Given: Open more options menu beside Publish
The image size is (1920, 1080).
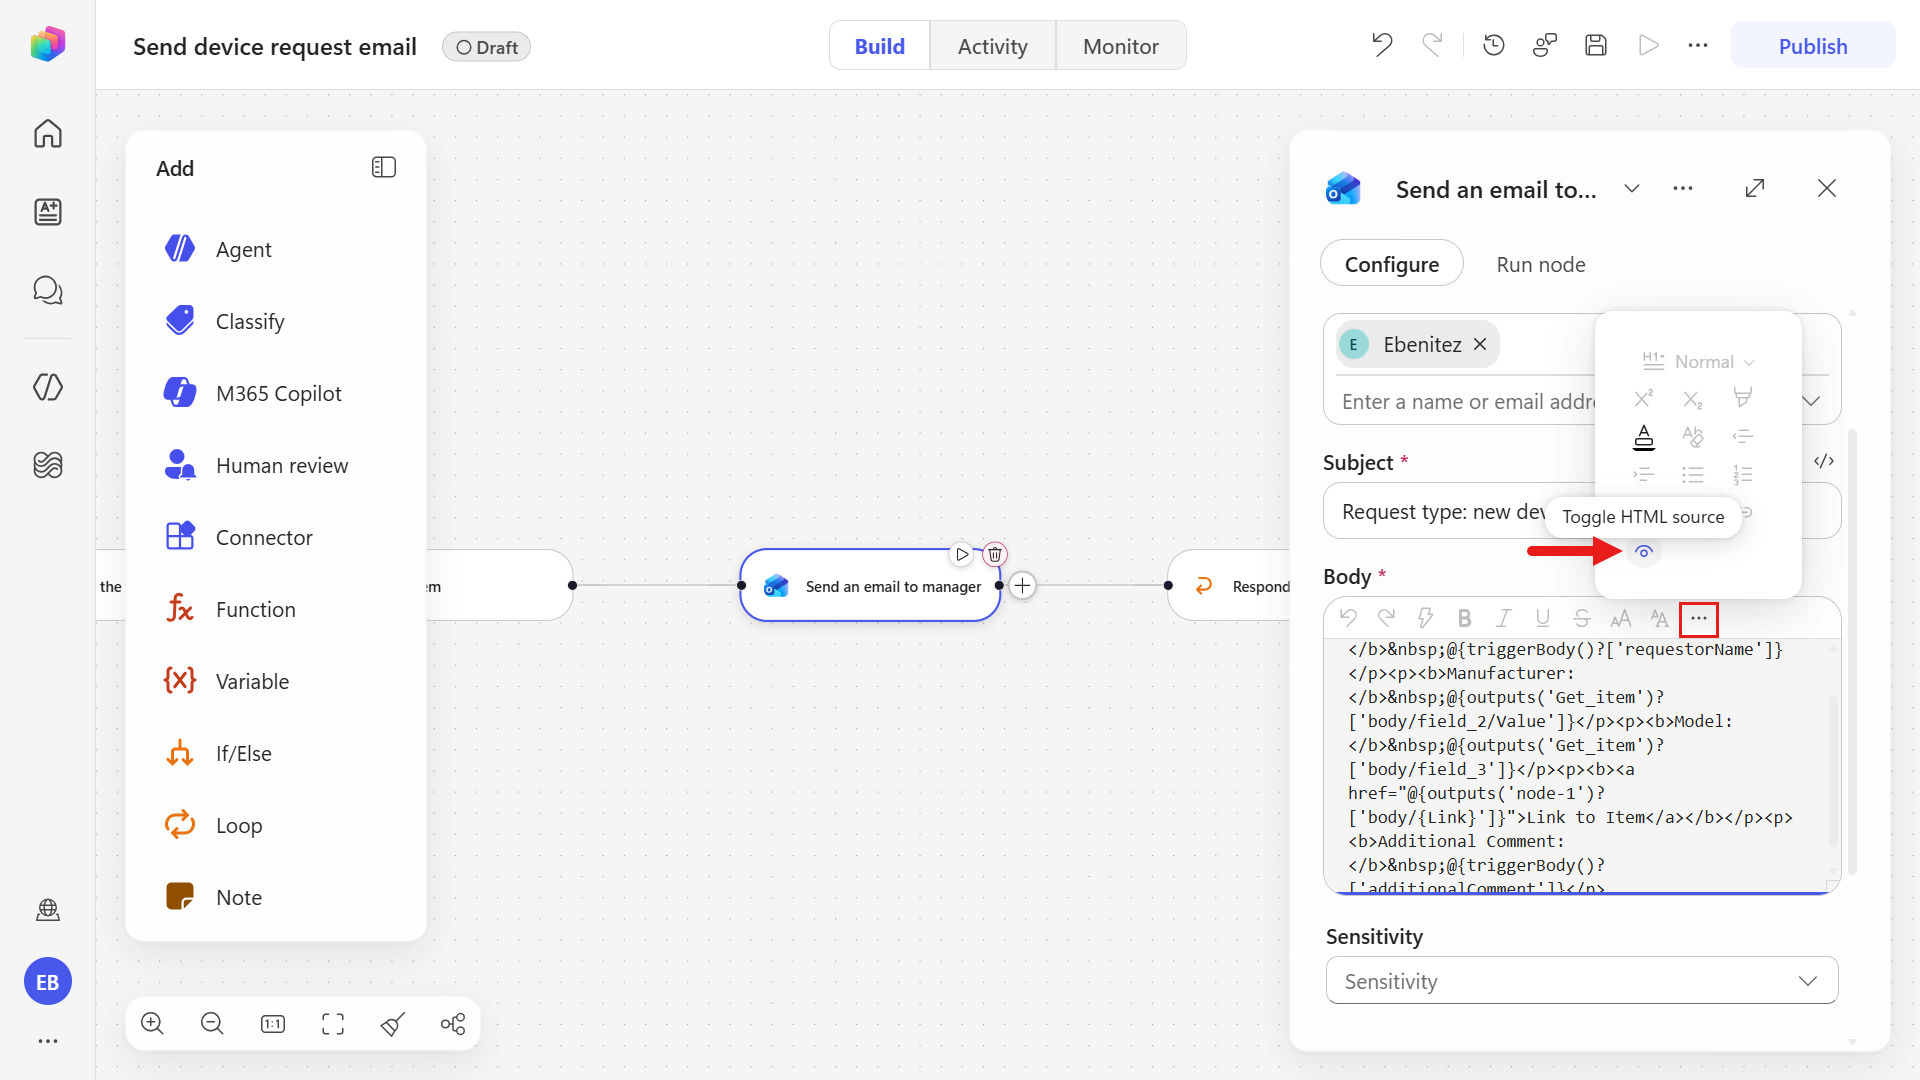Looking at the screenshot, I should tap(1698, 45).
